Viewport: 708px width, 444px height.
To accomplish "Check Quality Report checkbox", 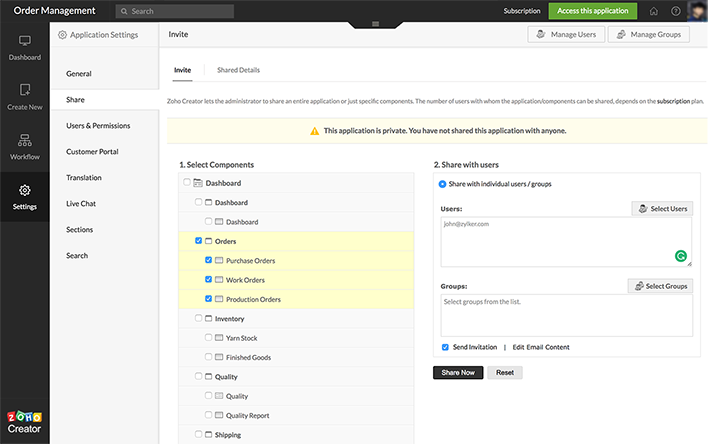I will click(x=208, y=414).
